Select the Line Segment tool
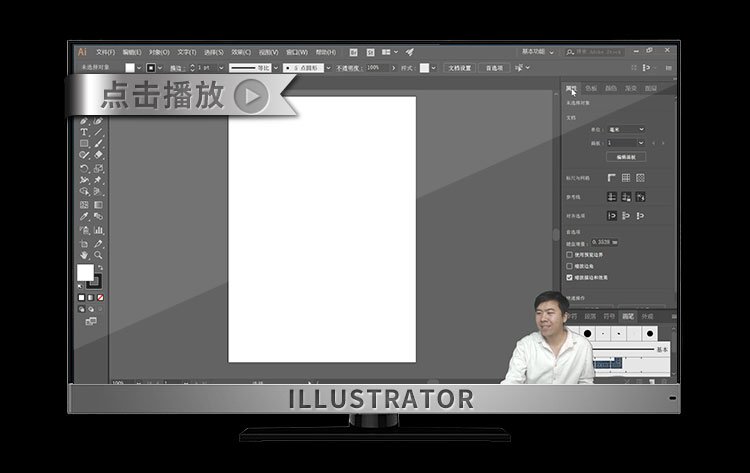This screenshot has width=750, height=473. pyautogui.click(x=99, y=132)
